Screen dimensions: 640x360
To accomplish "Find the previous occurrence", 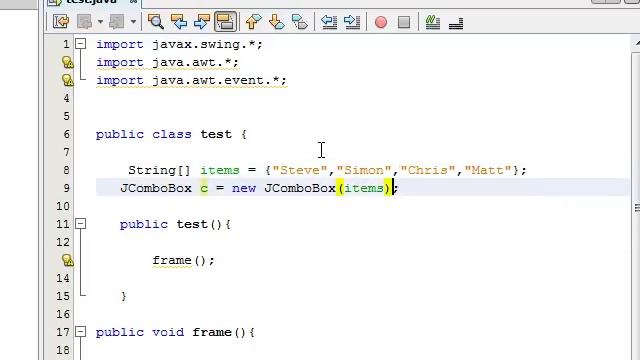I will pos(179,22).
